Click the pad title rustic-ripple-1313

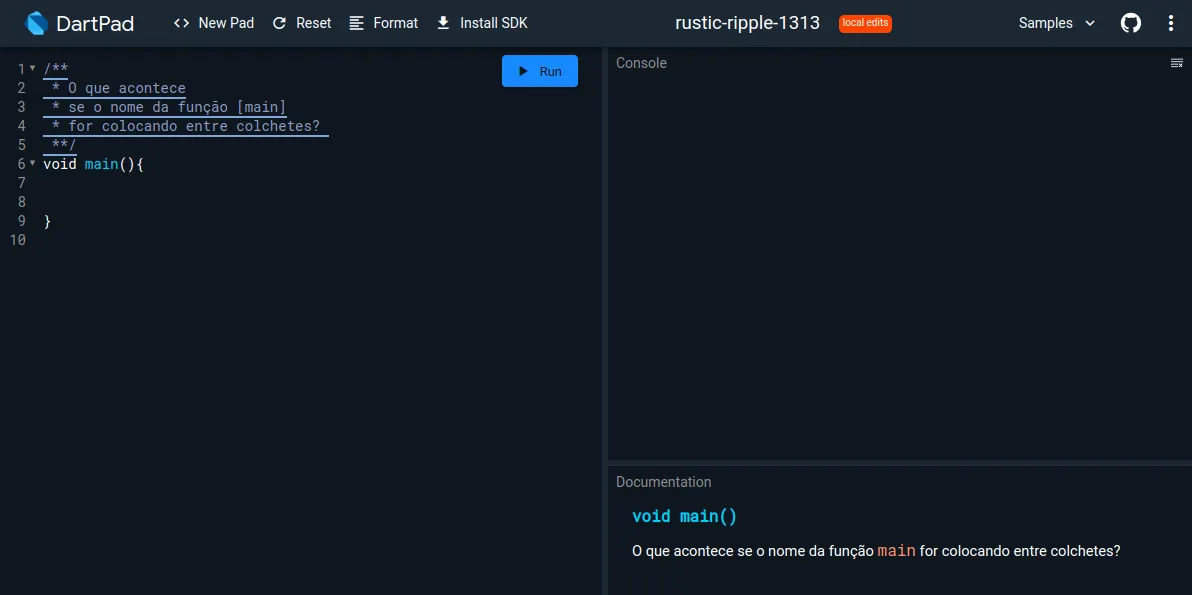click(x=747, y=23)
